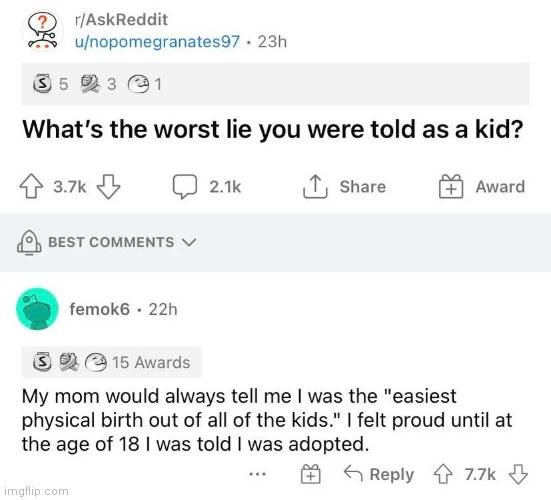Tap the AskReddit subreddit avatar
The image size is (551, 500).
click(43, 31)
